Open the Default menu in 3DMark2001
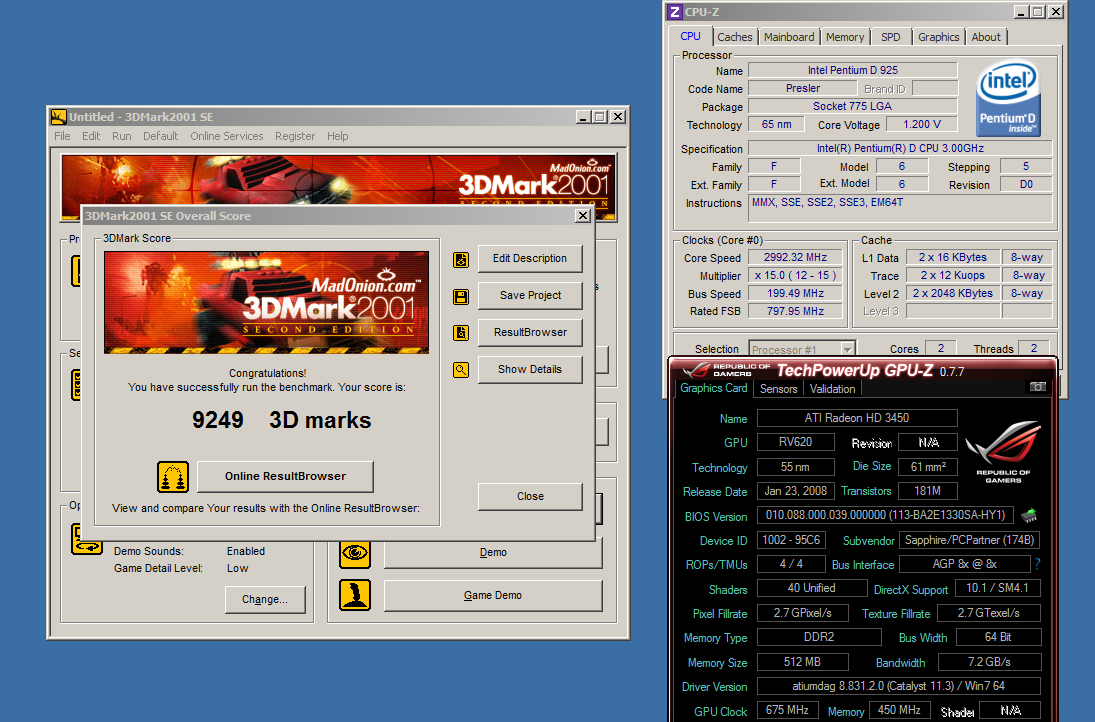 [161, 136]
